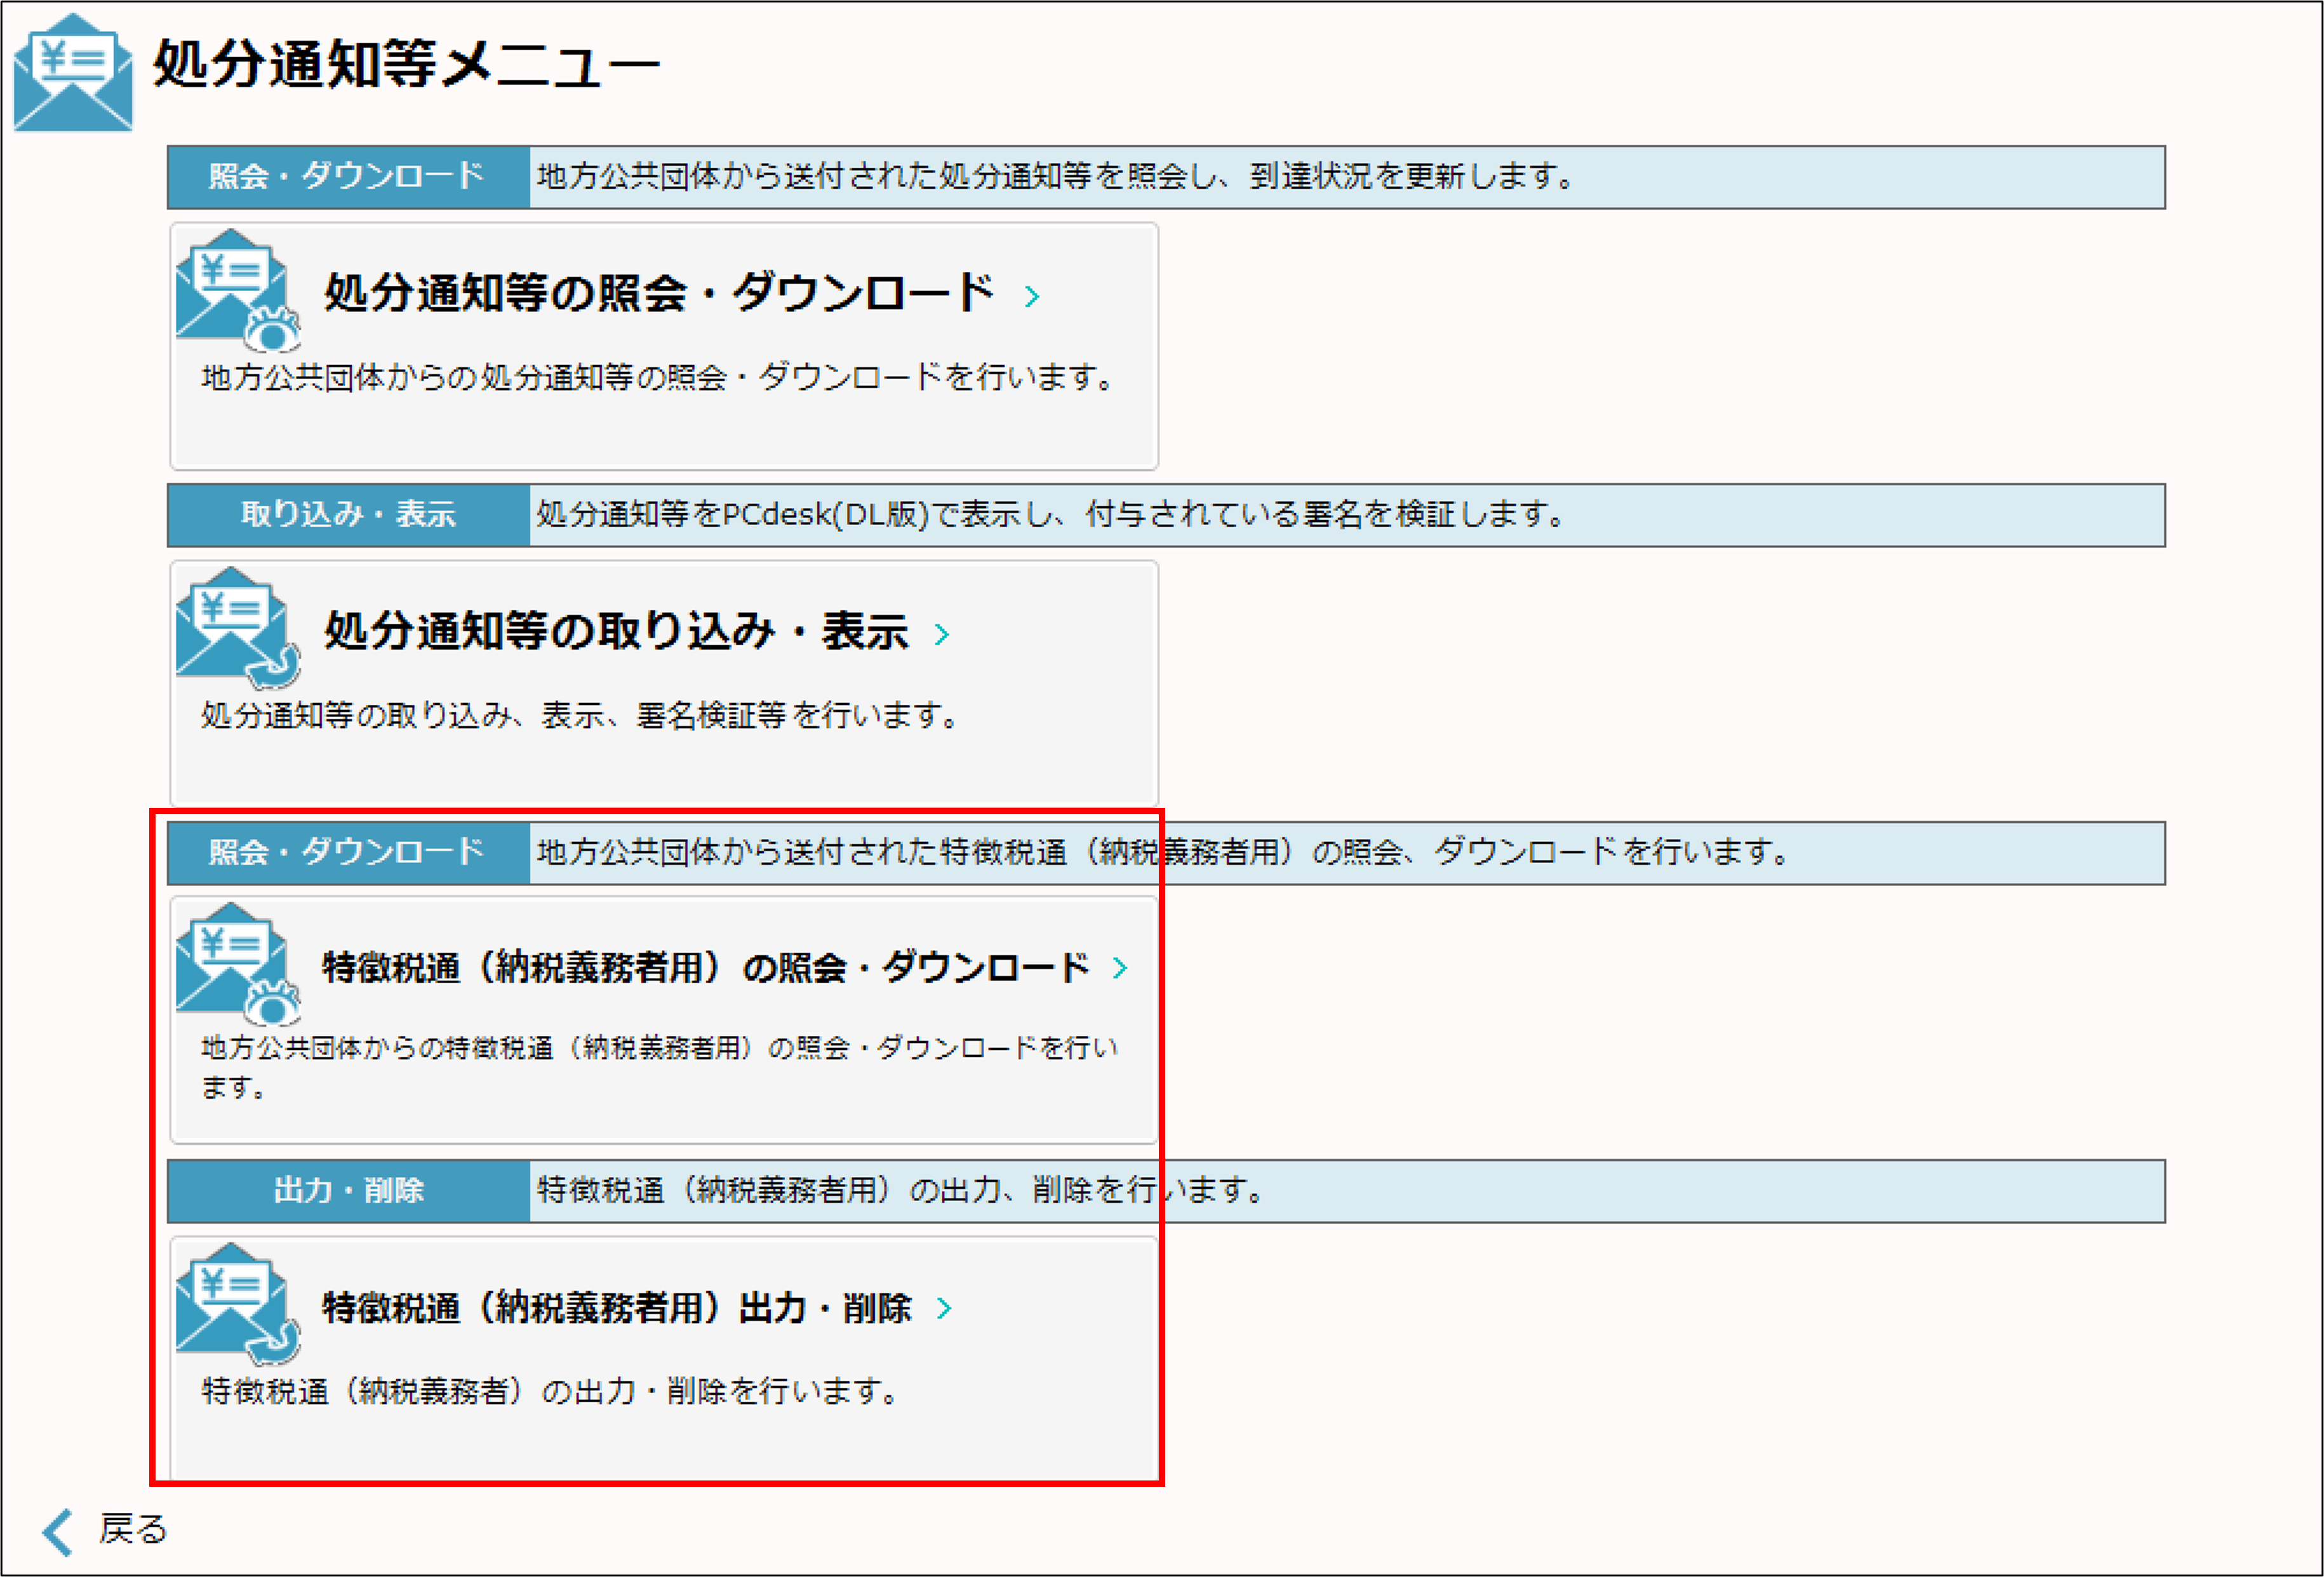The image size is (2324, 1577).
Task: Click text 特徴税通（納税義務者用）の出力、削除を行います。
Action: (901, 1190)
